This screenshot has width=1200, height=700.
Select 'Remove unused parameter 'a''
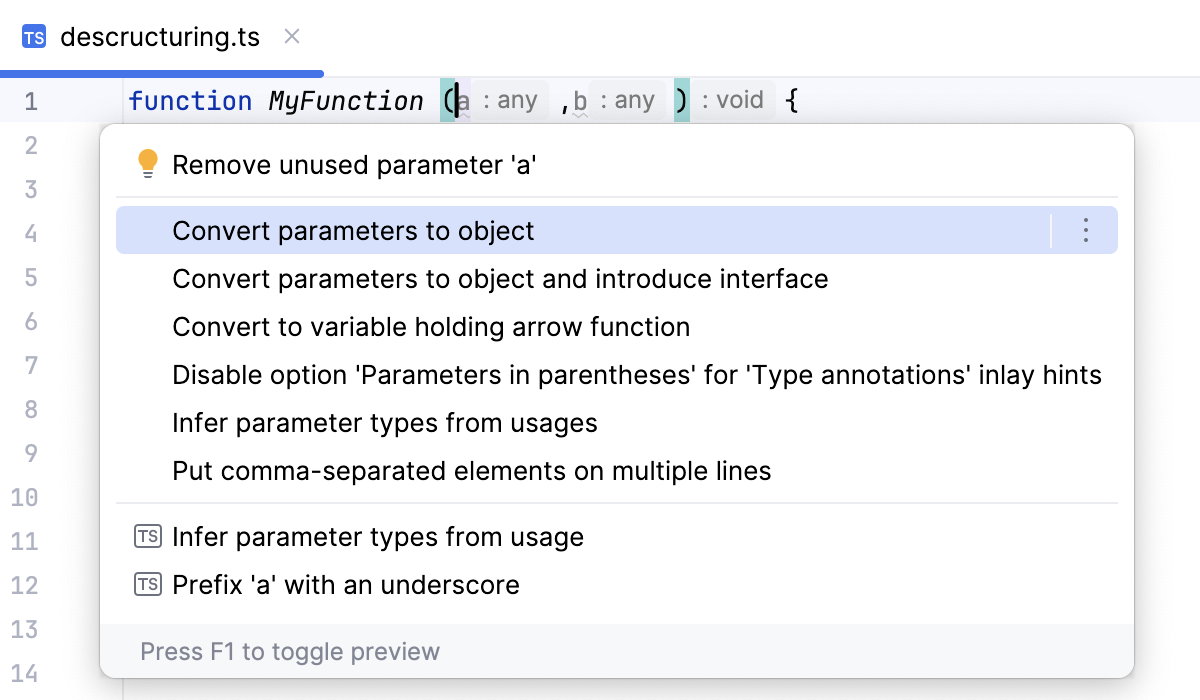click(x=353, y=162)
